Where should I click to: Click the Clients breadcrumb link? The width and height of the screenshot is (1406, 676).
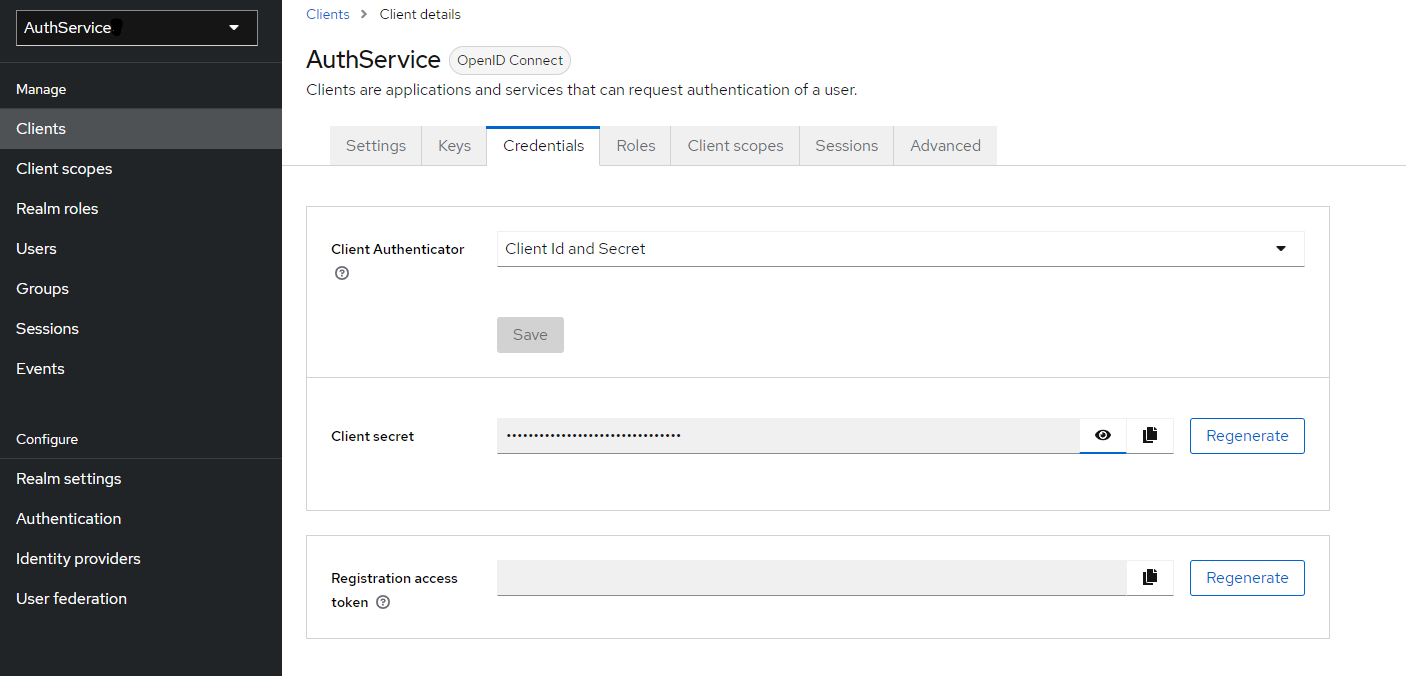pos(328,14)
